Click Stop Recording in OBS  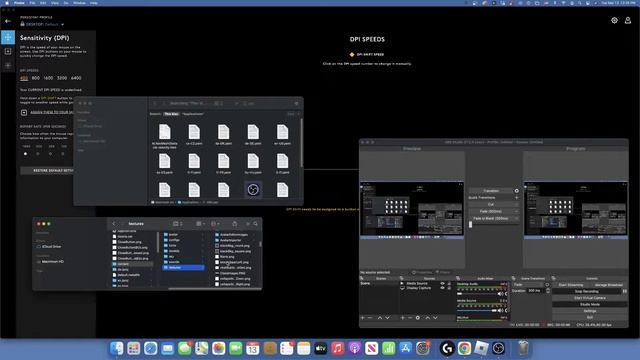(587, 291)
